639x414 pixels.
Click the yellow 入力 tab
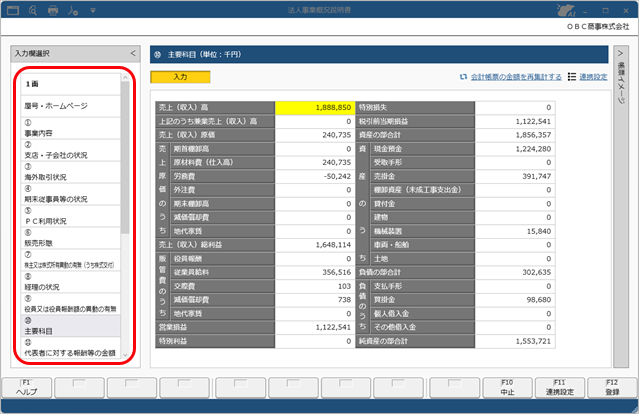181,77
